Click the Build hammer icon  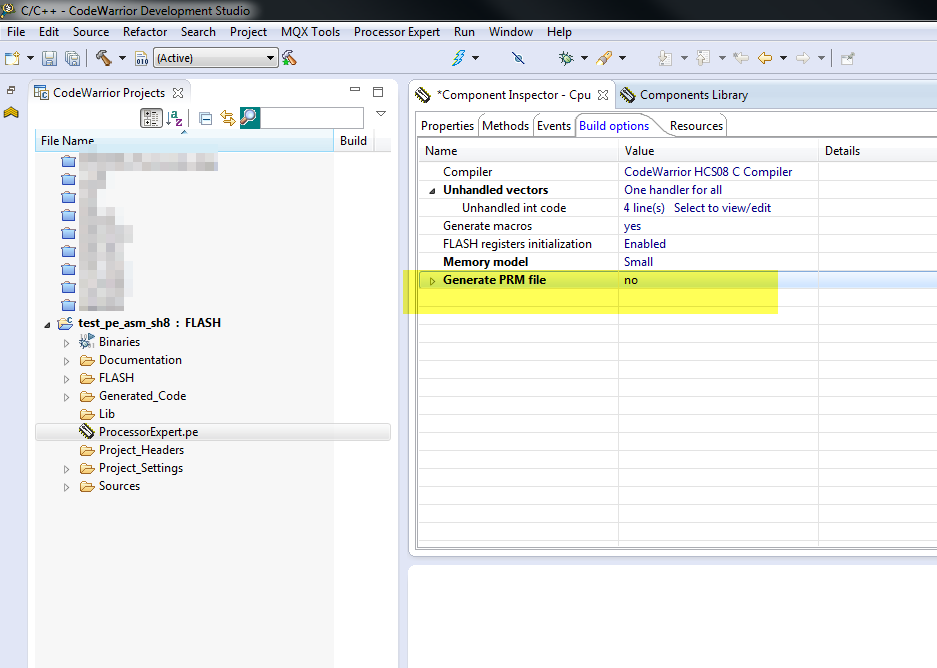point(103,58)
